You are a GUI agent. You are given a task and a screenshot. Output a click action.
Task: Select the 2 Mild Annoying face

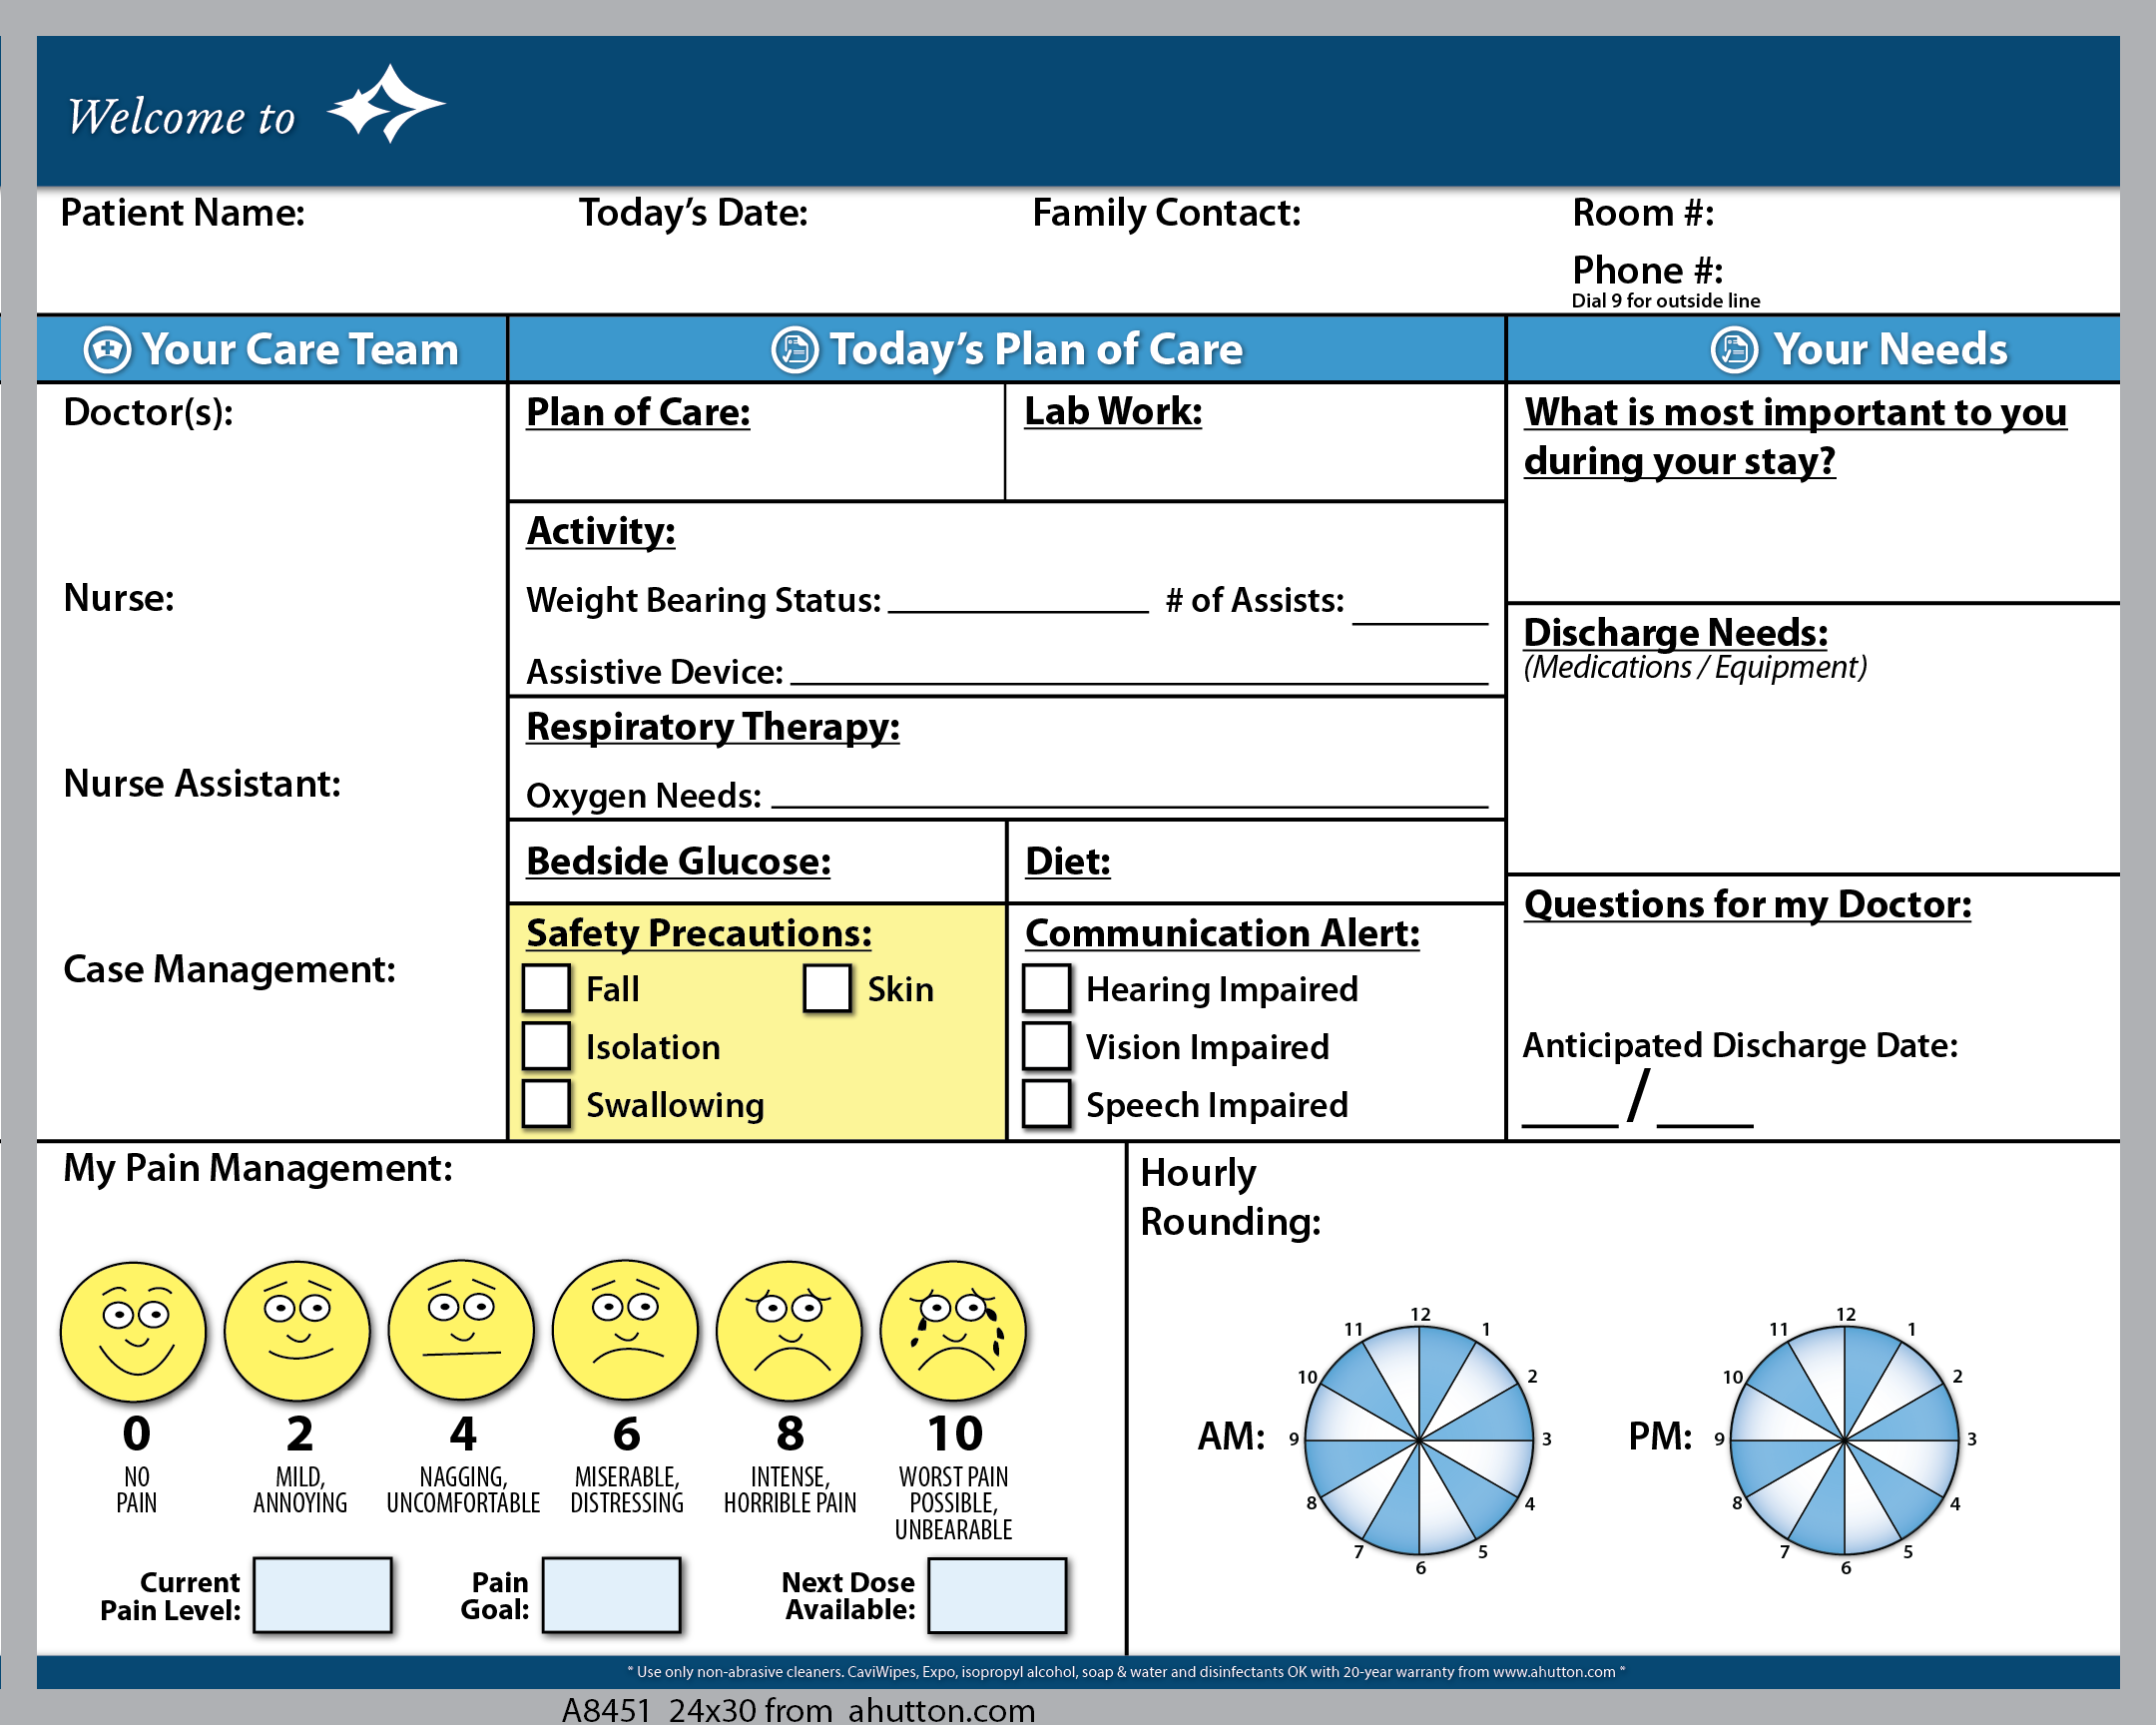pos(297,1331)
